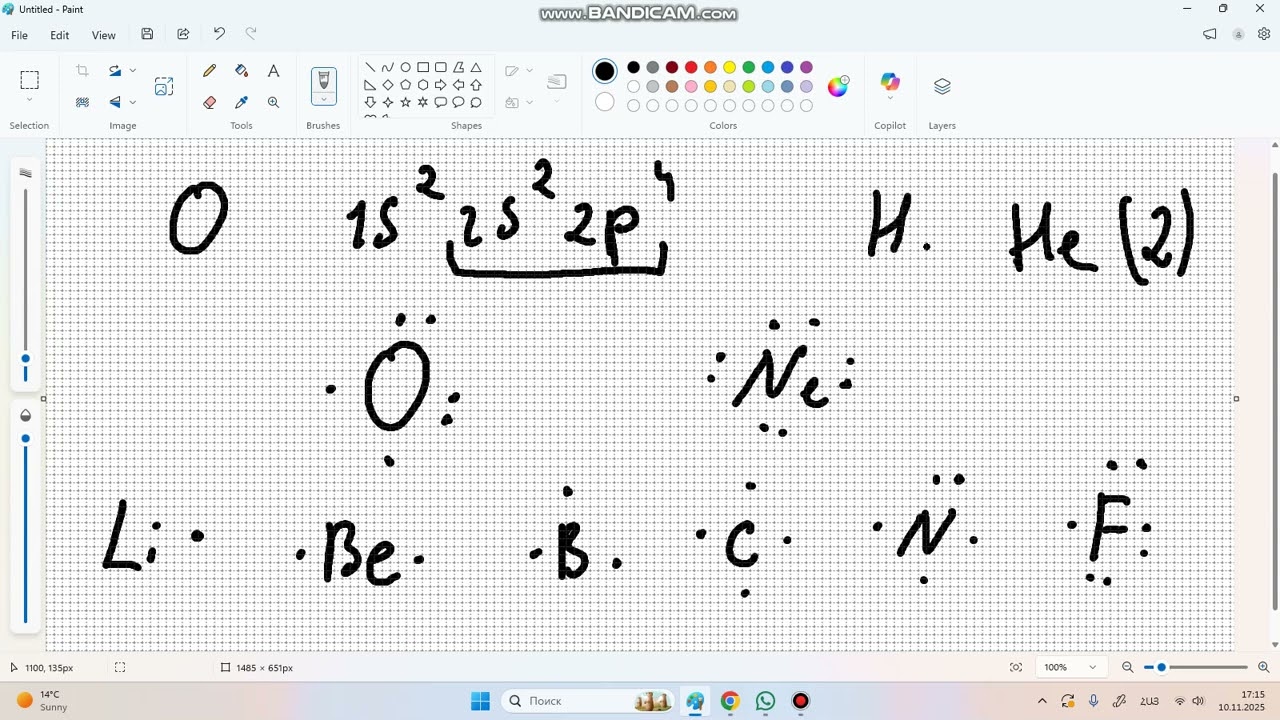1280x720 pixels.
Task: Select the Brushes tool
Action: click(323, 80)
